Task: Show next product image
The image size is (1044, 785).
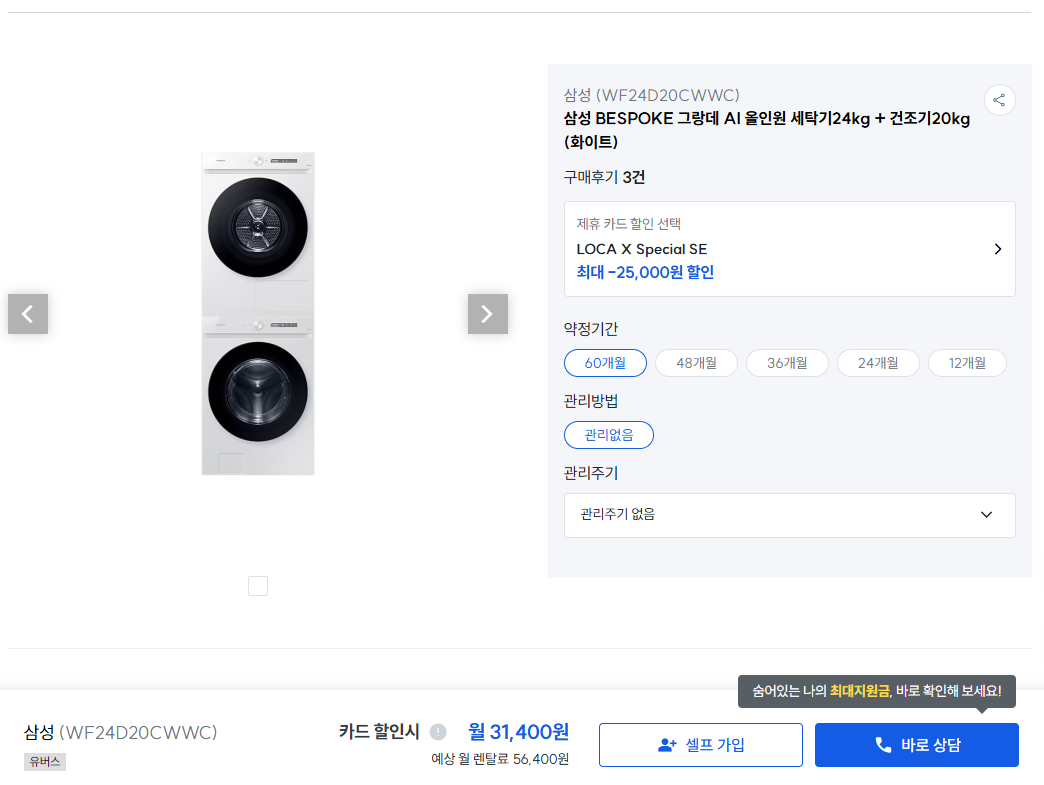Action: 487,314
